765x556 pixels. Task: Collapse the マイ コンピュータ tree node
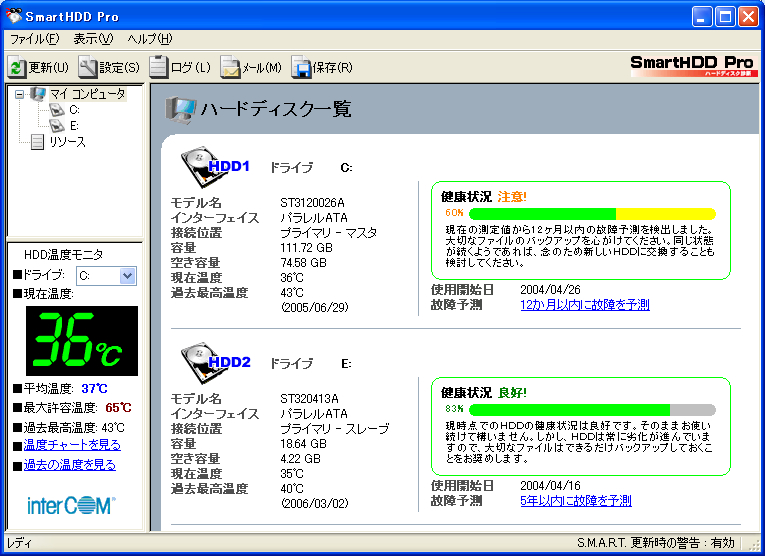pos(19,94)
